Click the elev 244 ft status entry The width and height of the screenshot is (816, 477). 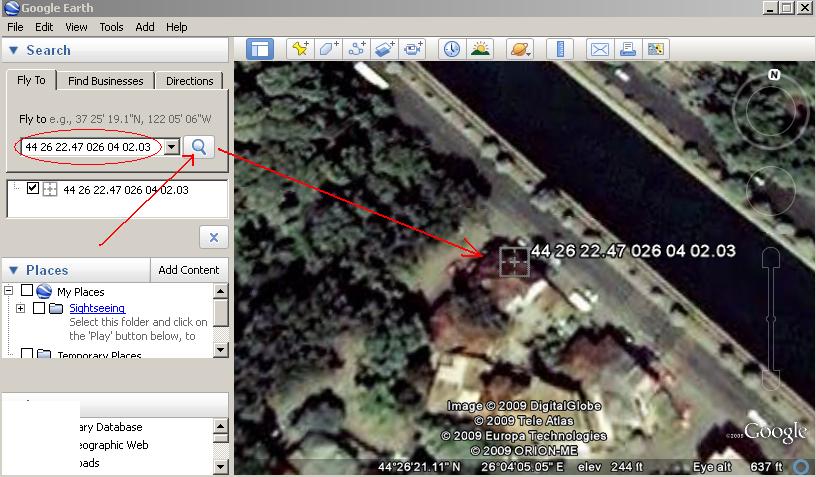click(610, 467)
